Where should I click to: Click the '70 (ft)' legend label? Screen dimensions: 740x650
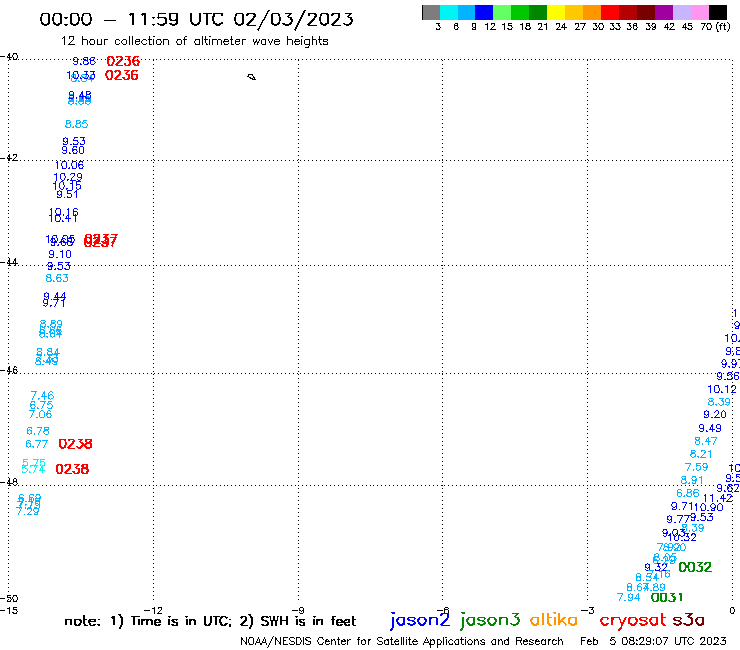point(715,27)
